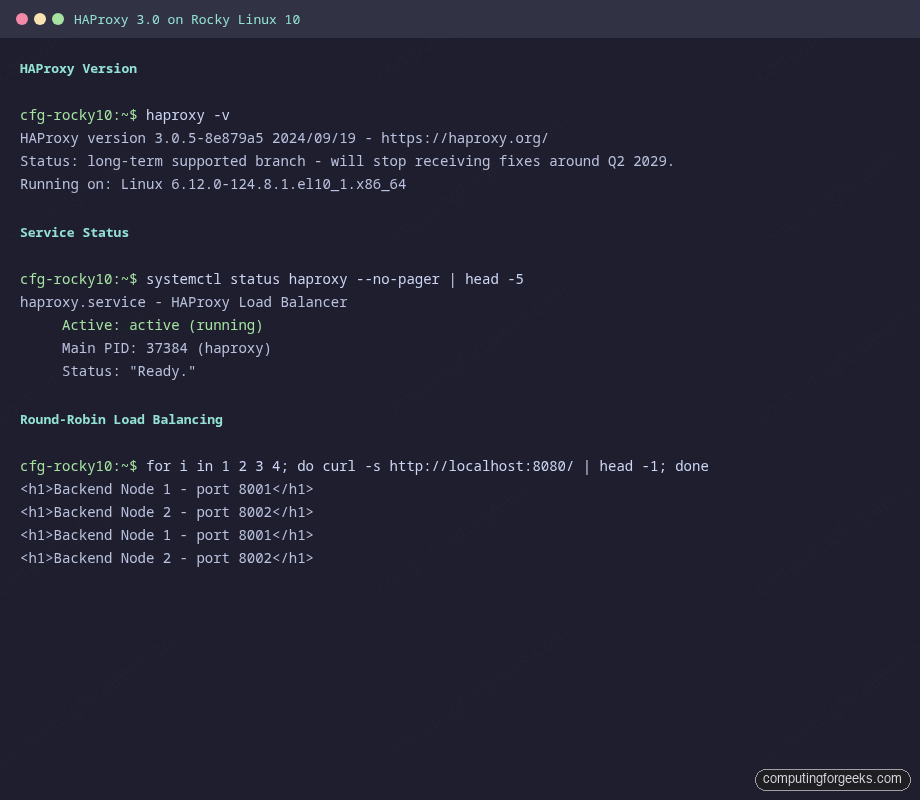Screen dimensions: 920x800
Task: Select the long-term supported branch status line
Action: tap(345, 161)
